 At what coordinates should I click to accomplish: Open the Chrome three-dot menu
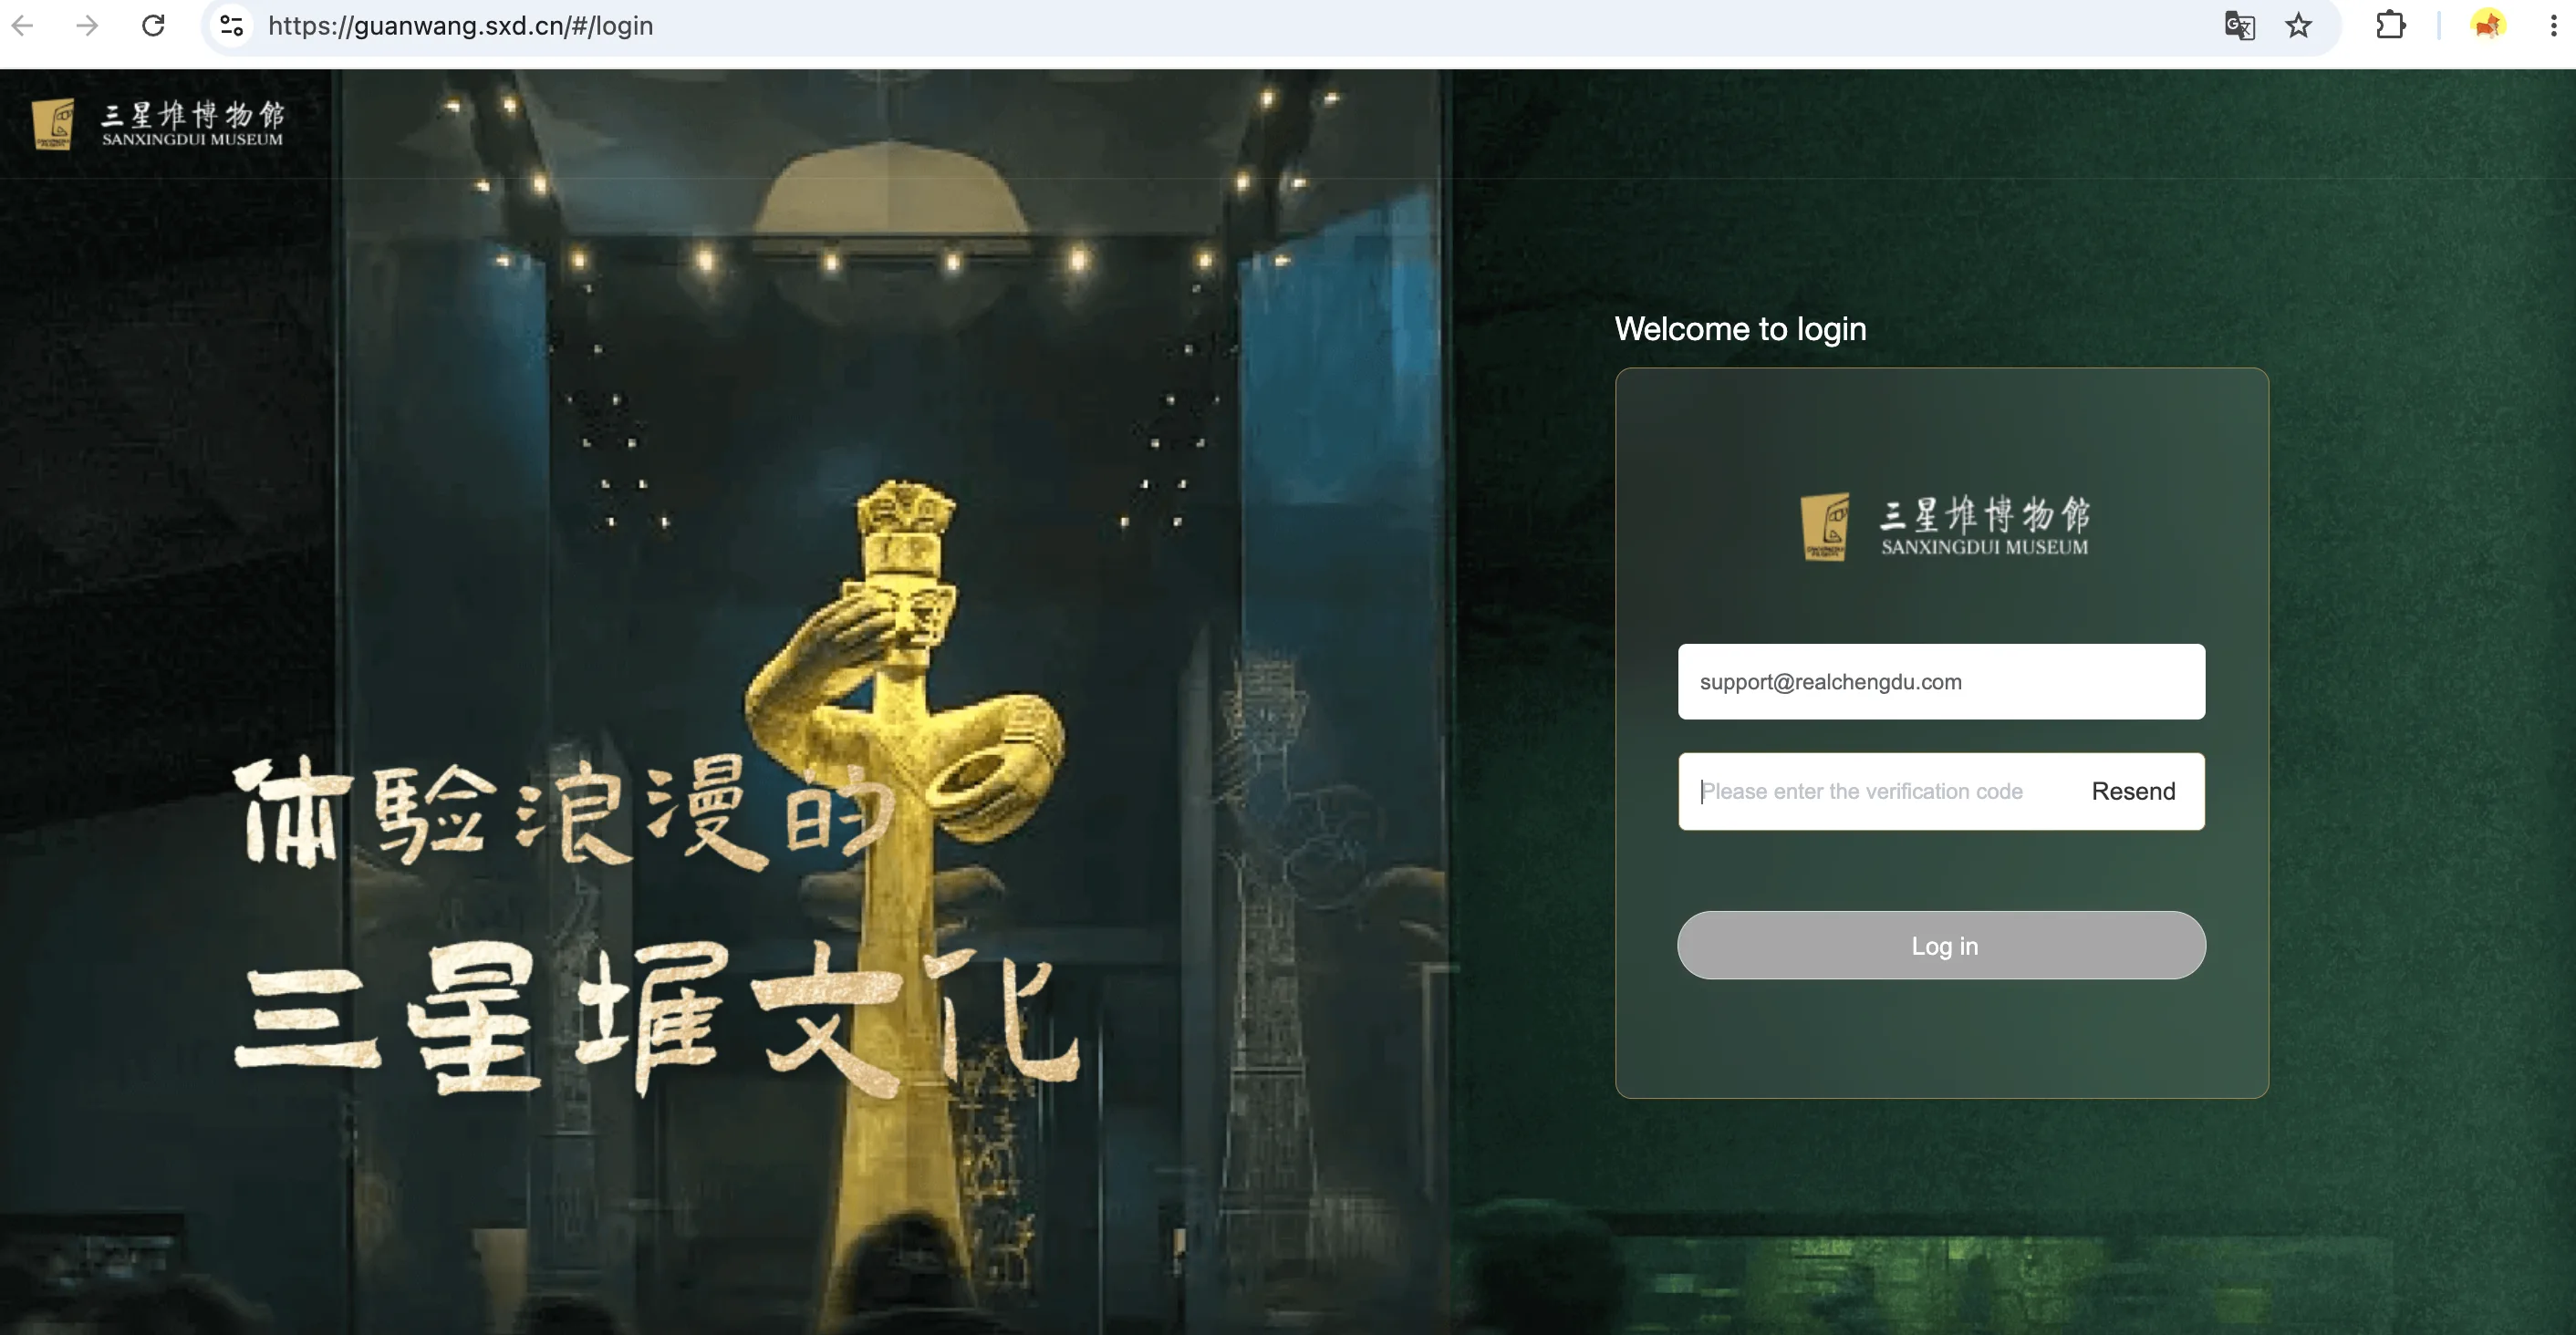point(2553,26)
